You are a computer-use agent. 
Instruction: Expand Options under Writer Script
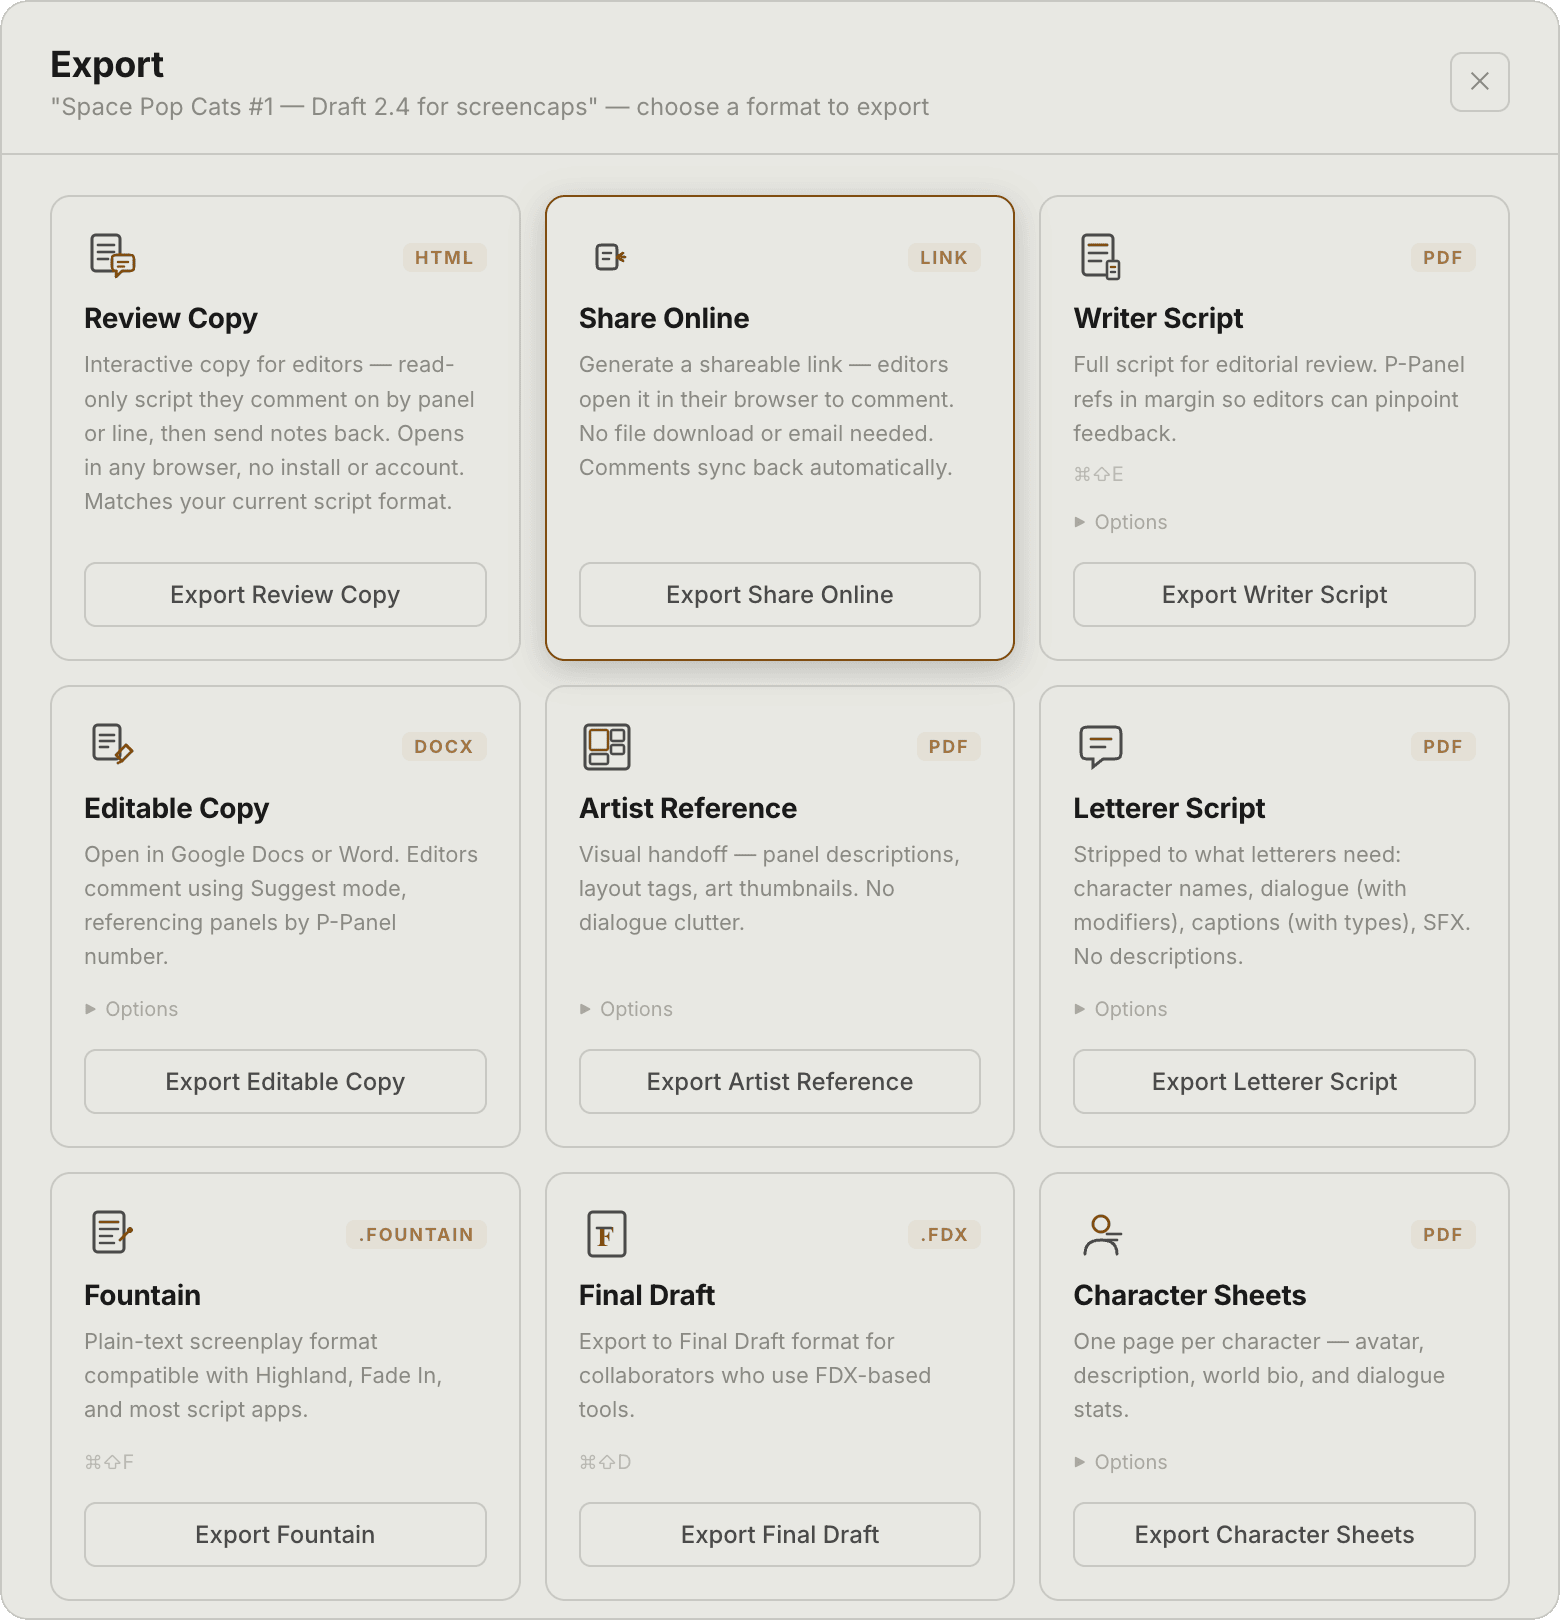click(x=1121, y=522)
